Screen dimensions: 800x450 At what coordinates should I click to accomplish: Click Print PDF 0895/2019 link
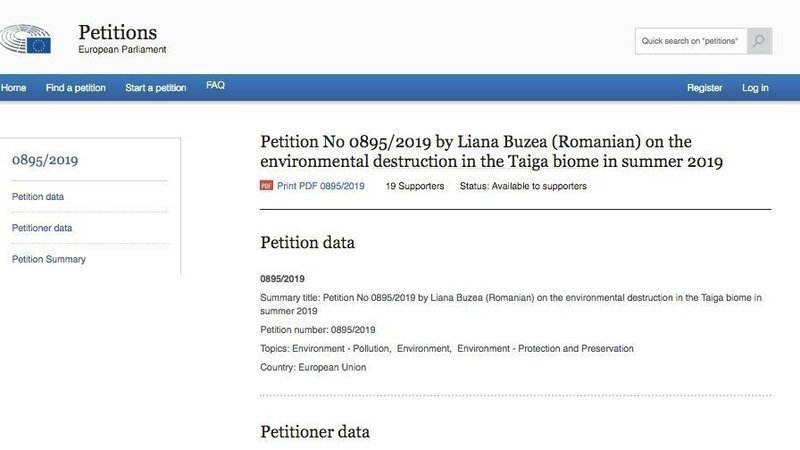pos(320,186)
